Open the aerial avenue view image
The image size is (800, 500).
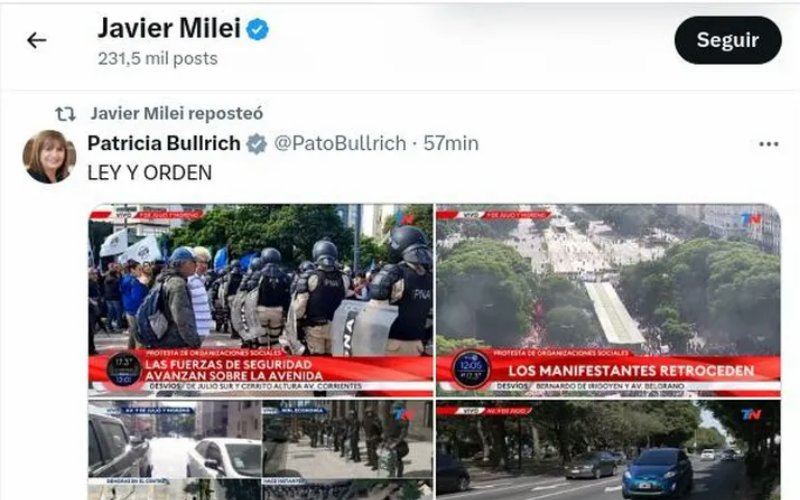pos(608,300)
